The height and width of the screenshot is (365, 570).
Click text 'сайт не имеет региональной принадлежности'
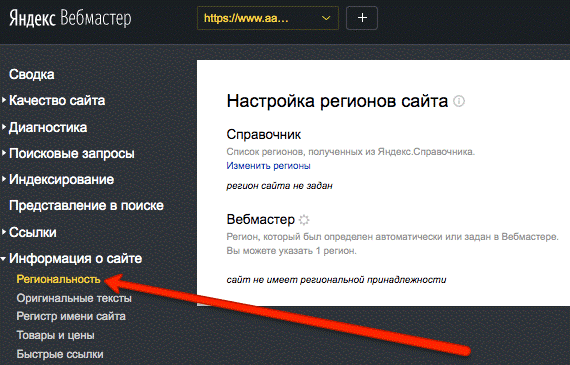pos(336,280)
